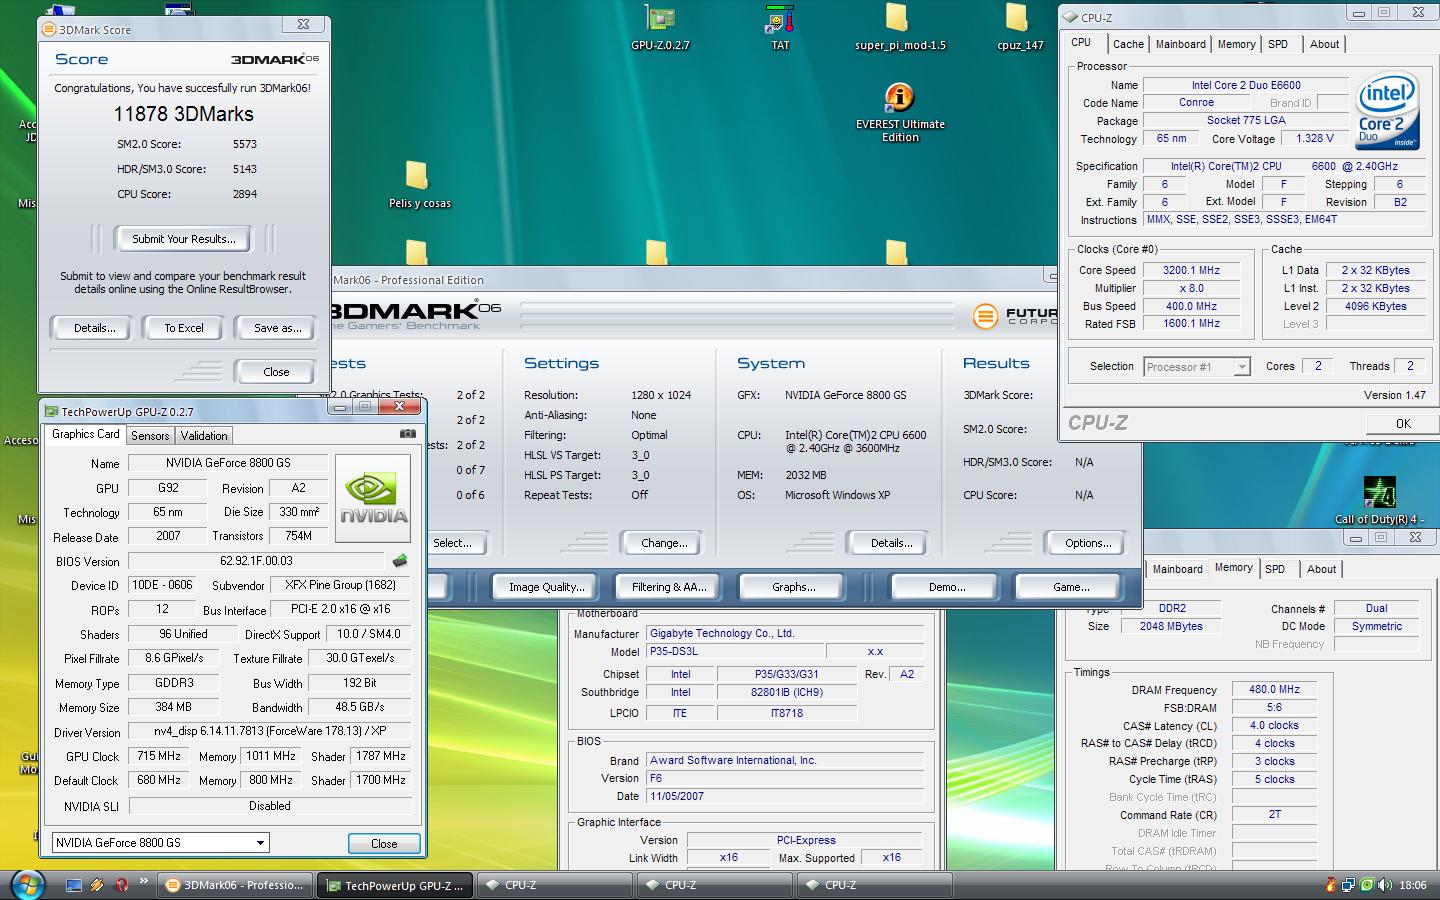This screenshot has width=1440, height=900.
Task: Click Details button under System section
Action: point(891,543)
